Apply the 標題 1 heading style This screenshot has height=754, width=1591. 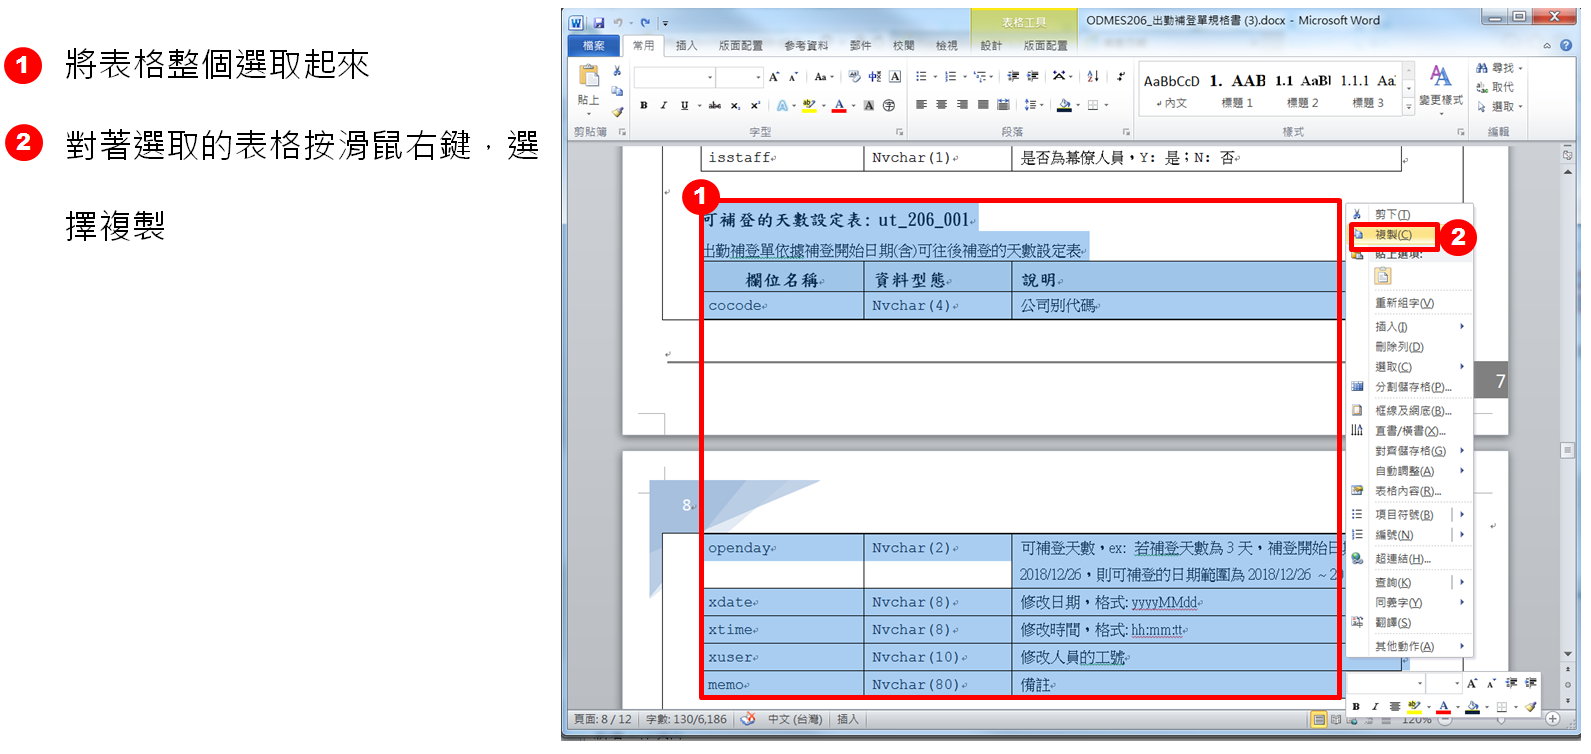tap(1237, 88)
